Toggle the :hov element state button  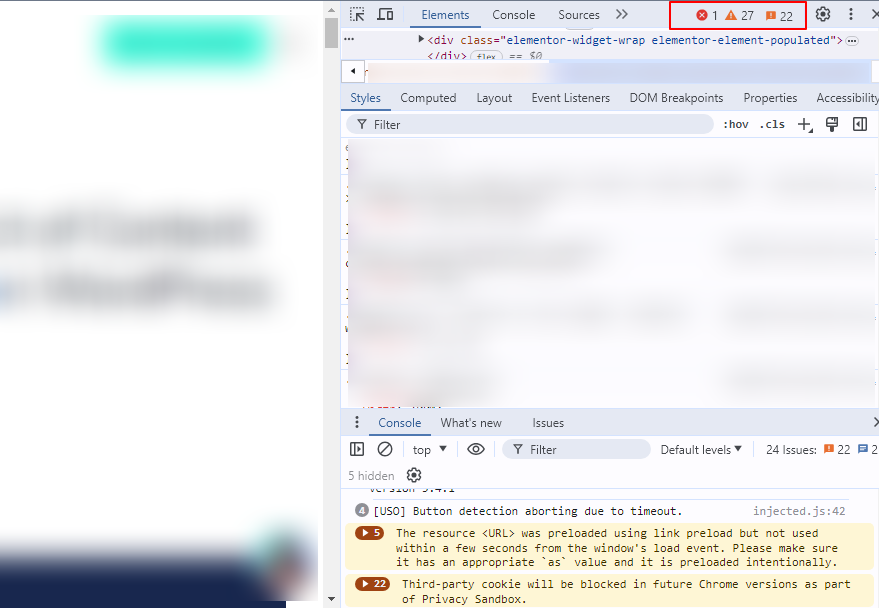coord(735,125)
